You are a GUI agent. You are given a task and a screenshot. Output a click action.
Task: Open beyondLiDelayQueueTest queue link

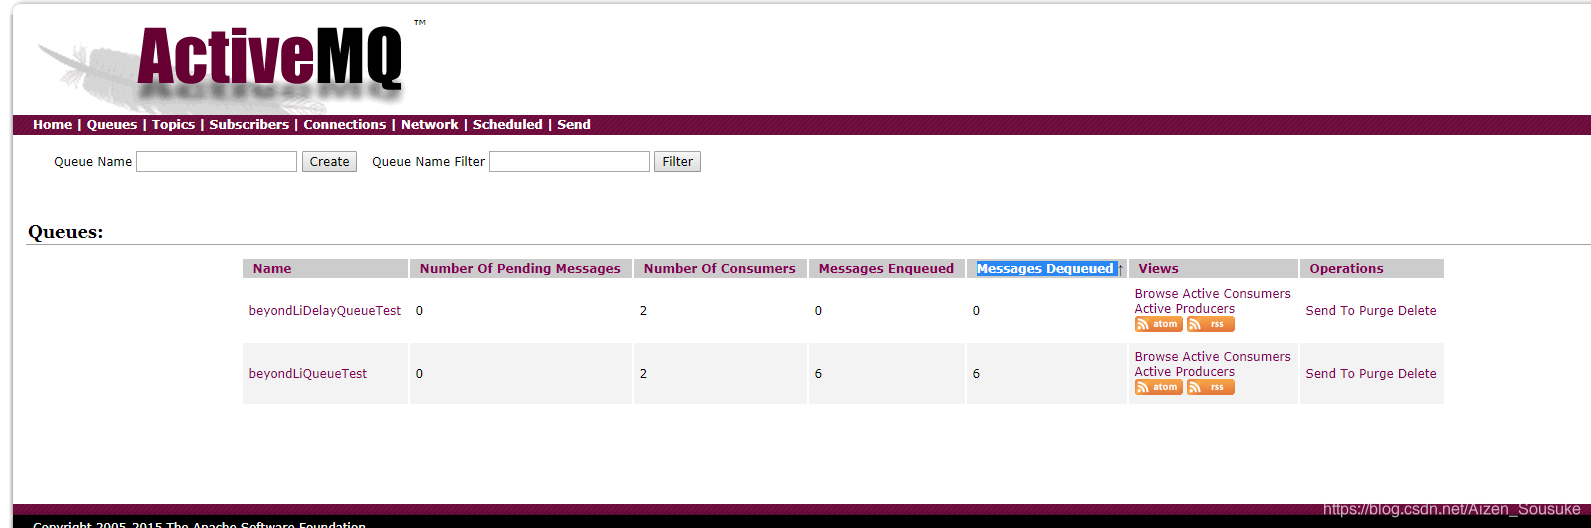325,311
